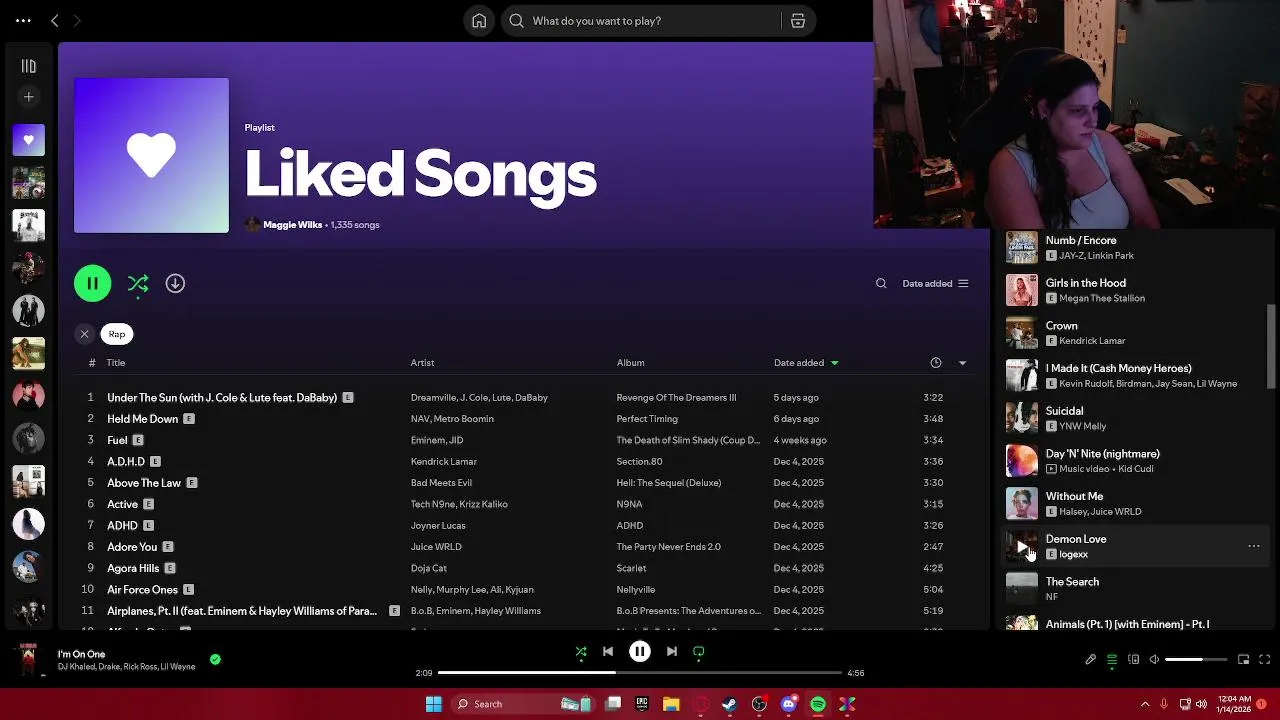The image size is (1280, 720).
Task: Skip to the next track
Action: click(x=672, y=652)
